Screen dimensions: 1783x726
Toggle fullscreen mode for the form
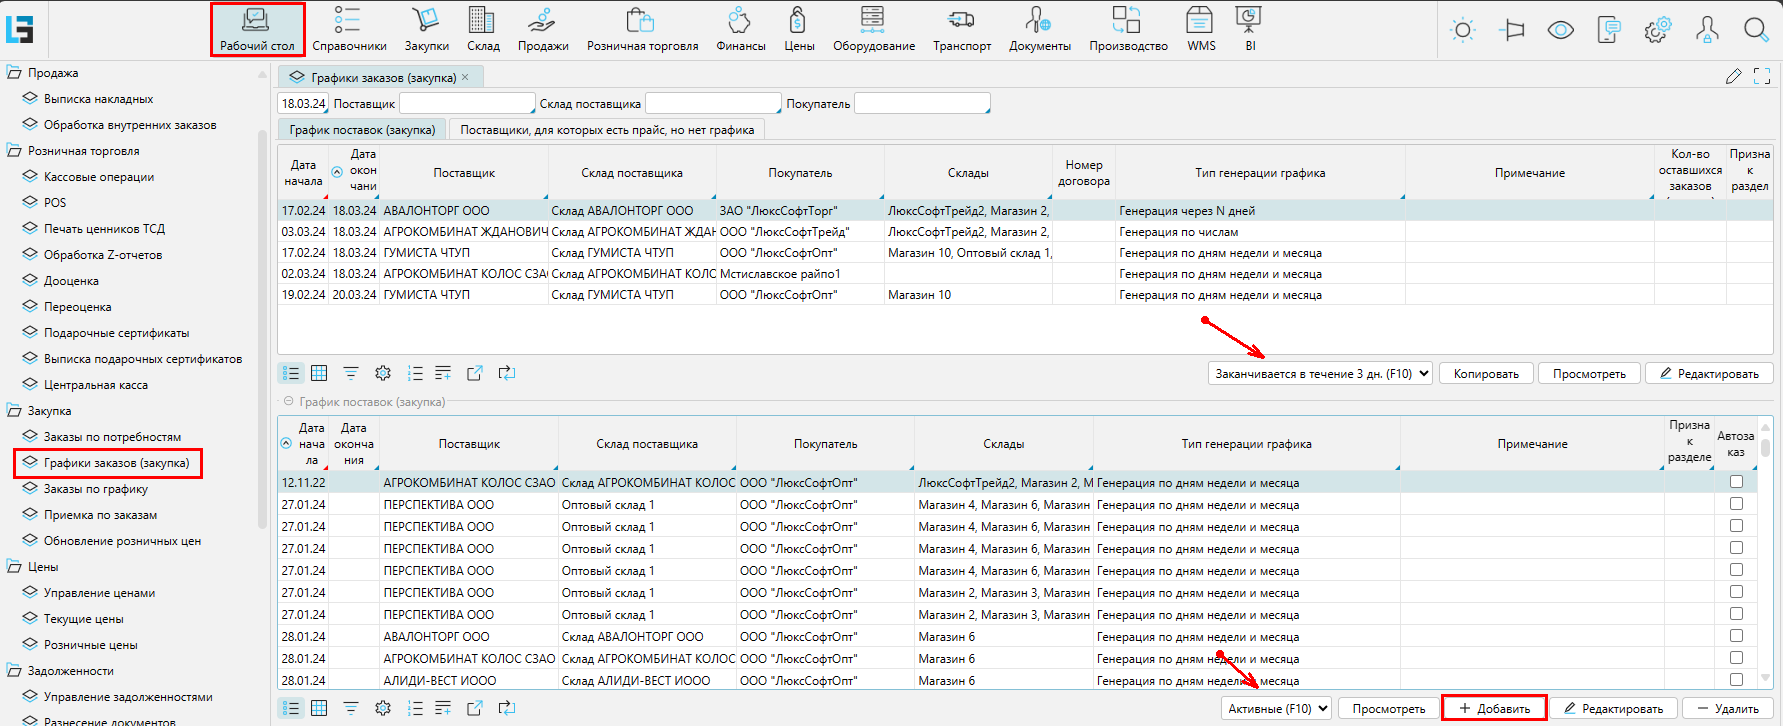tap(1762, 76)
